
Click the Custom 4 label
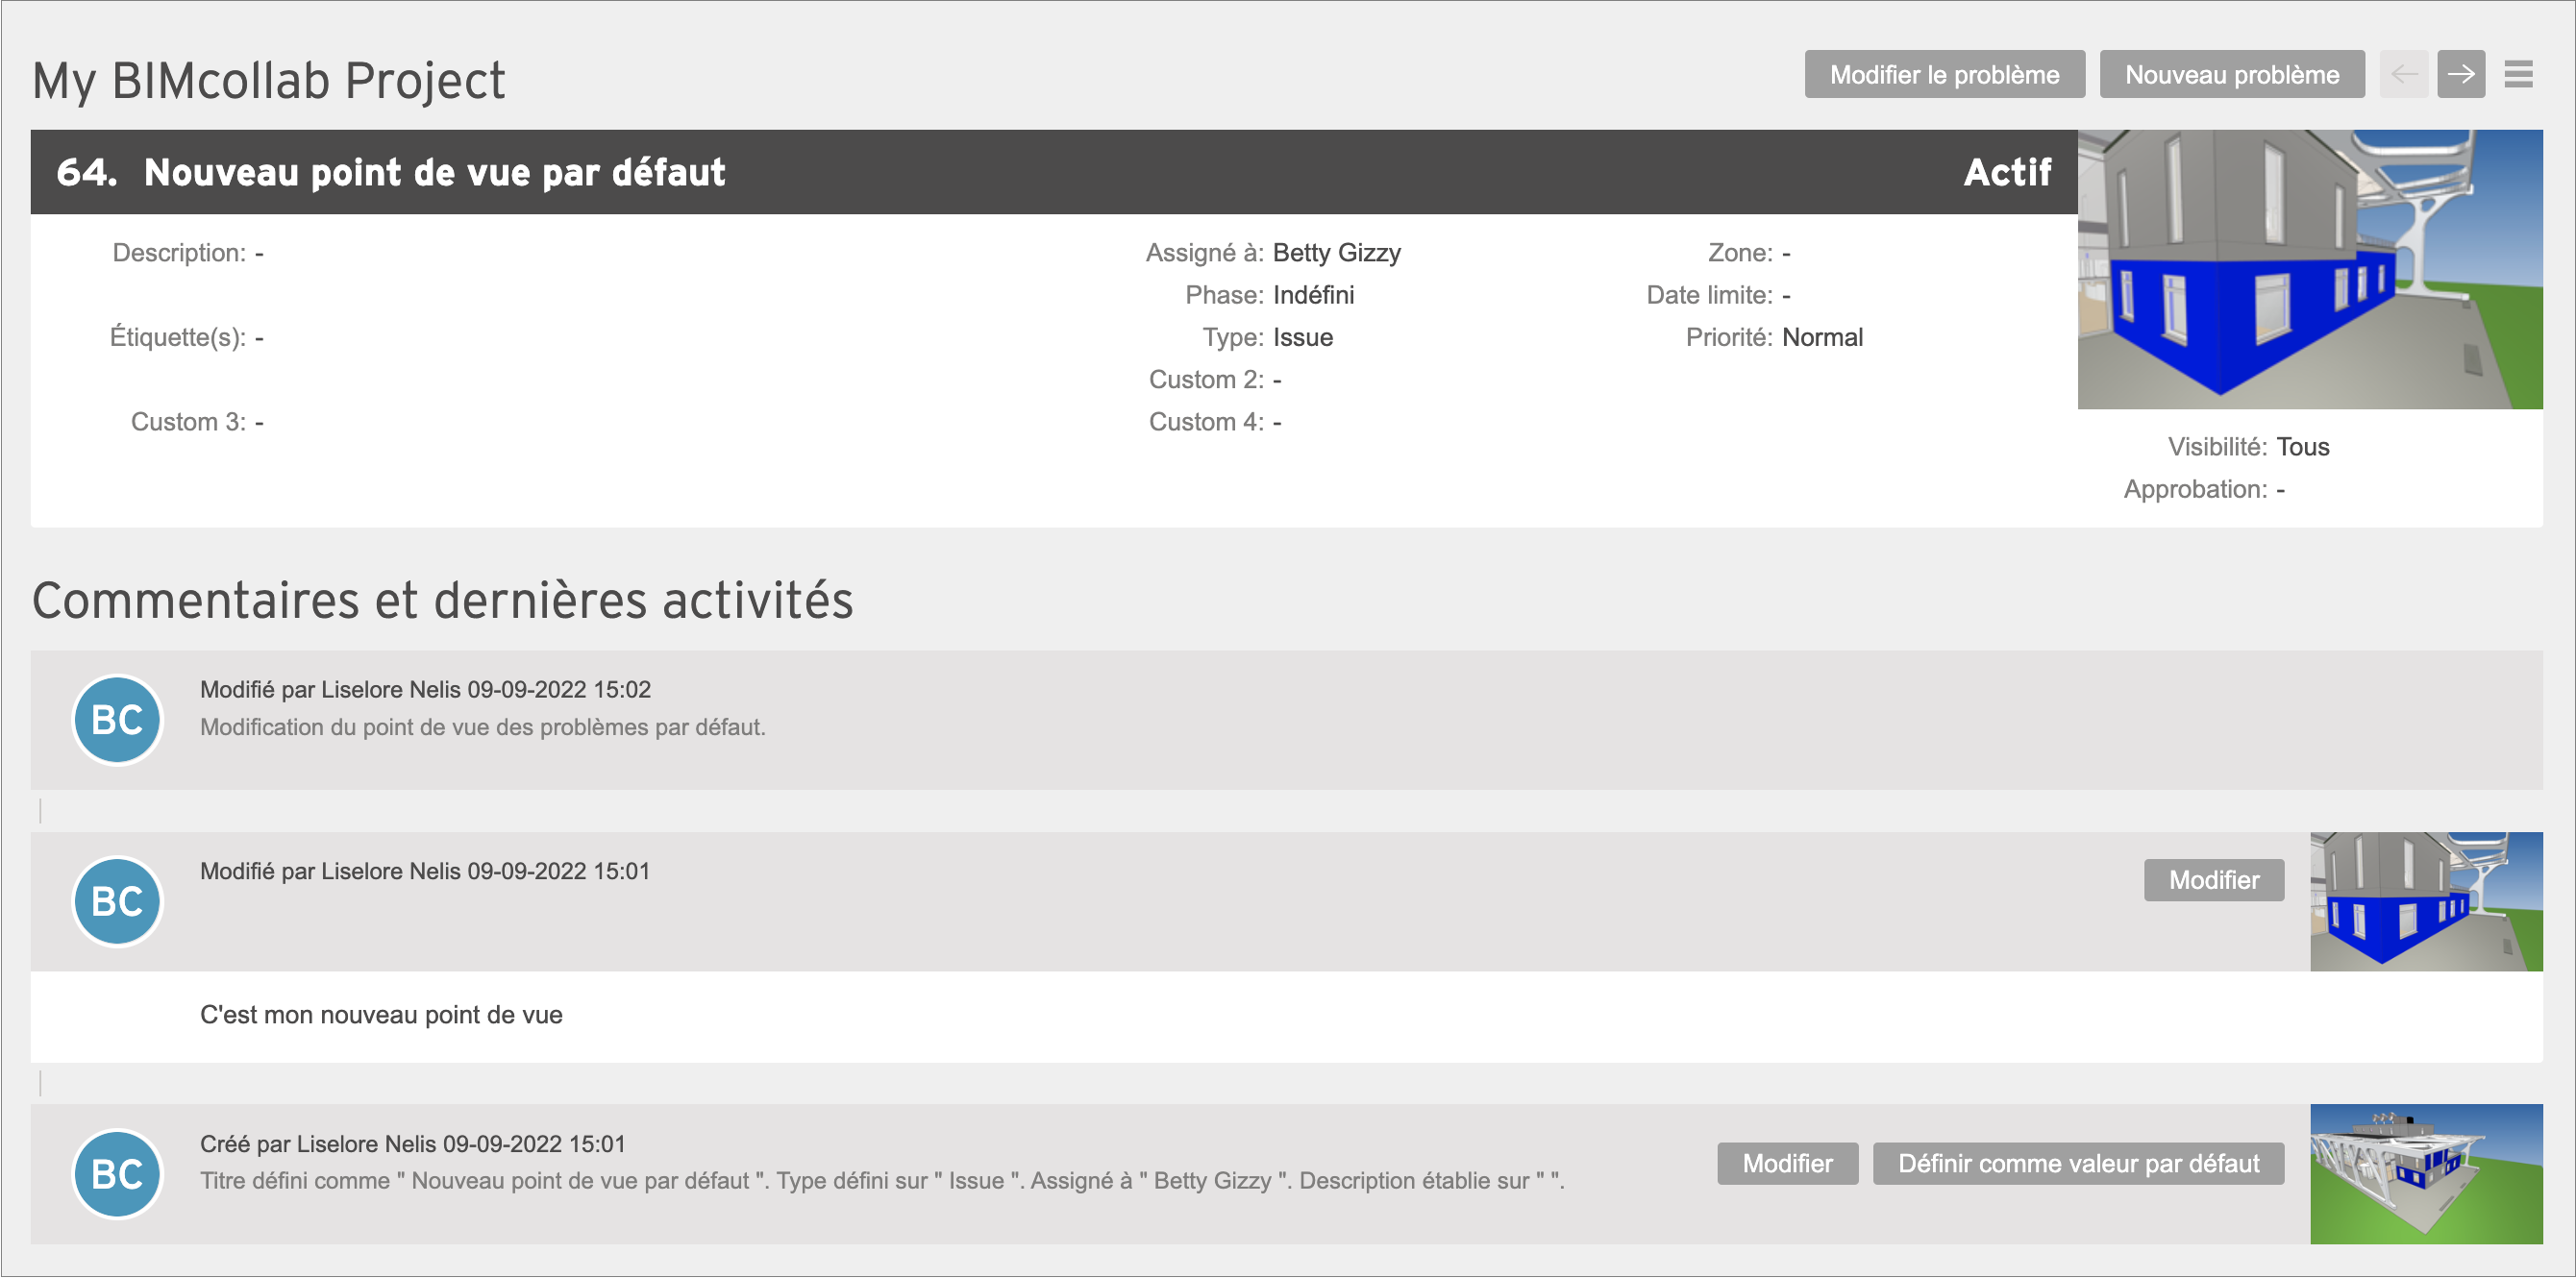coord(1206,422)
